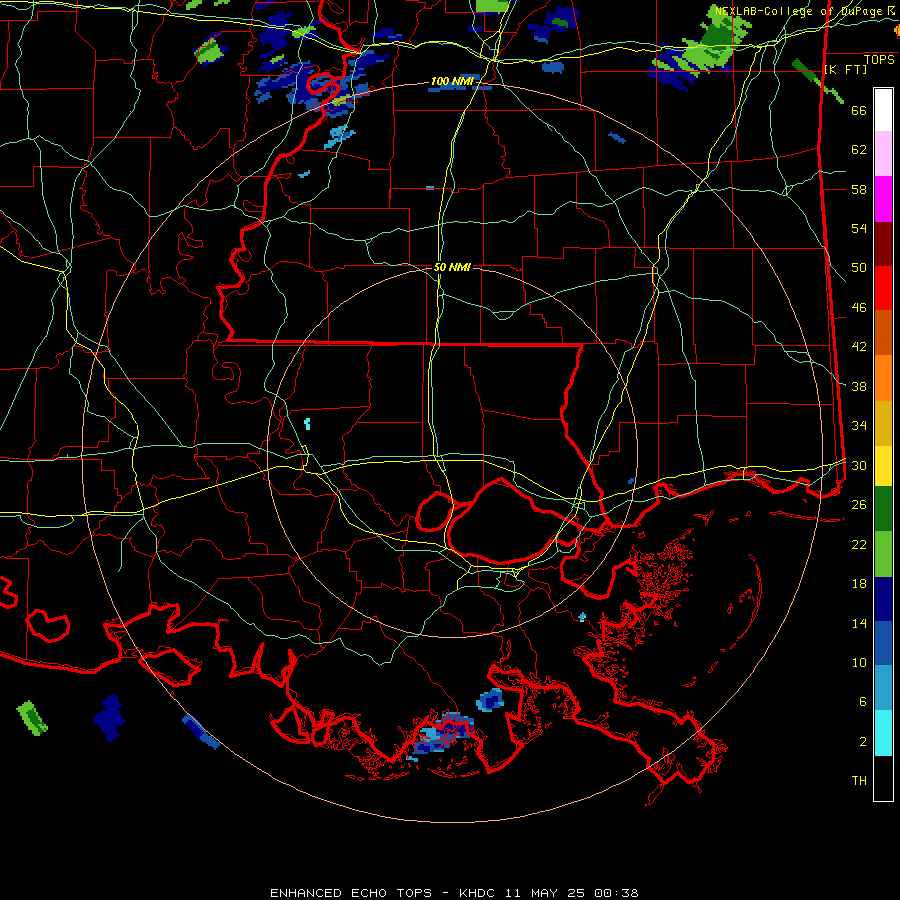Click the legend value "10"
This screenshot has height=900, width=900.
859,663
